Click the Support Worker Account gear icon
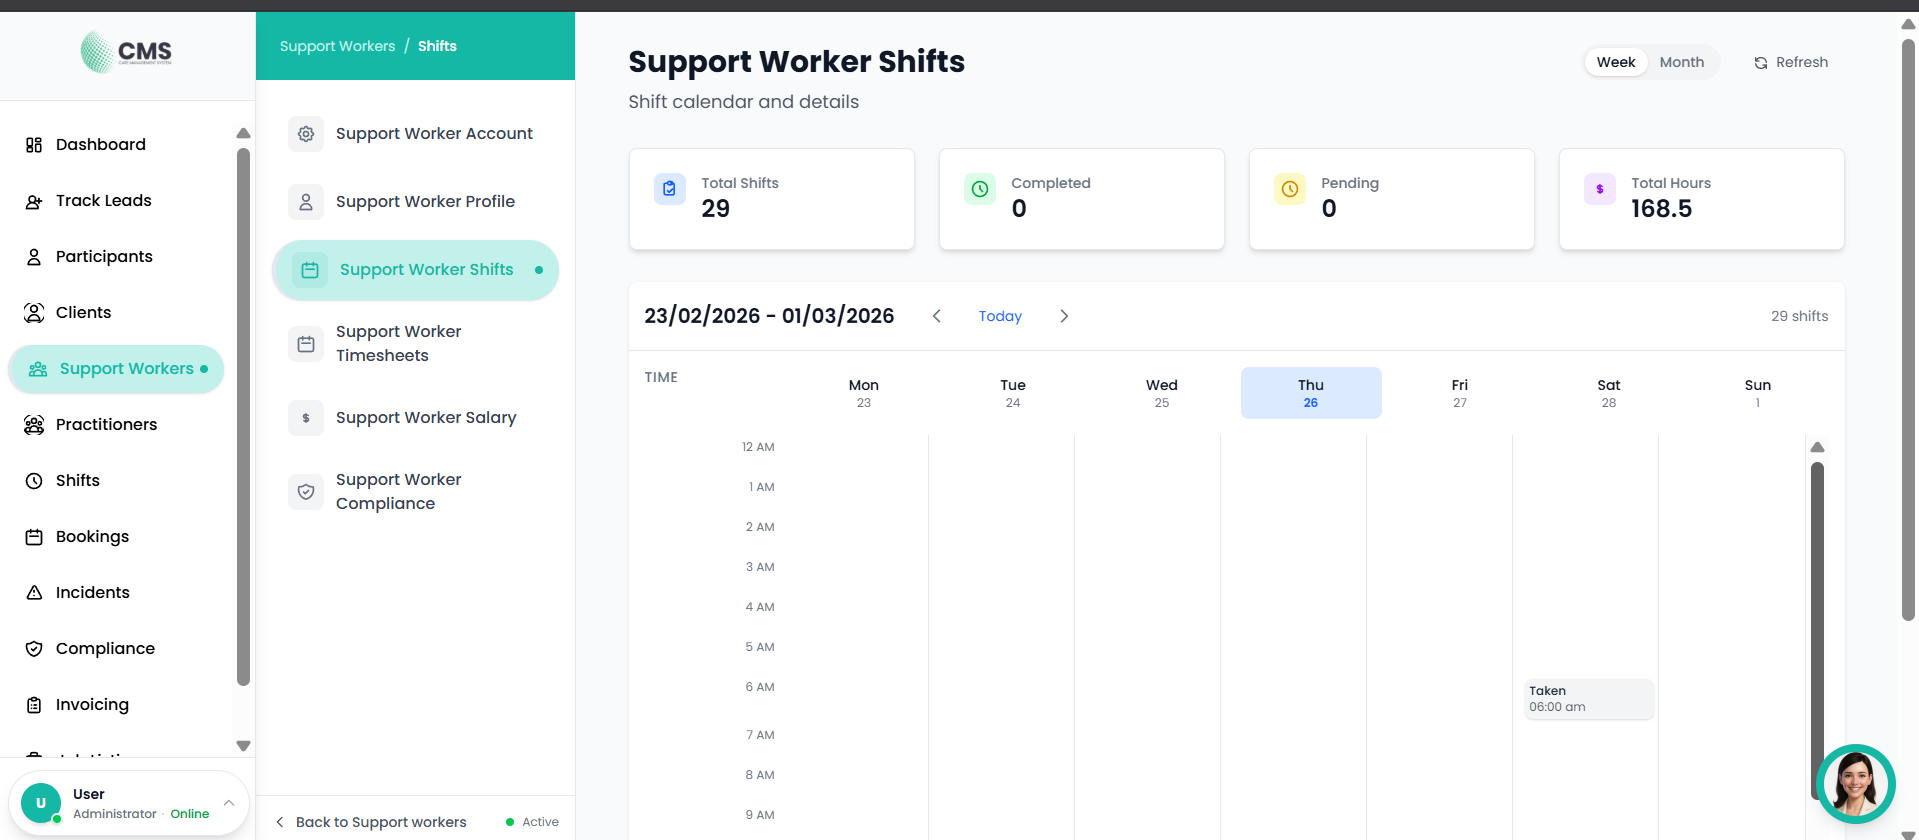 tap(306, 134)
